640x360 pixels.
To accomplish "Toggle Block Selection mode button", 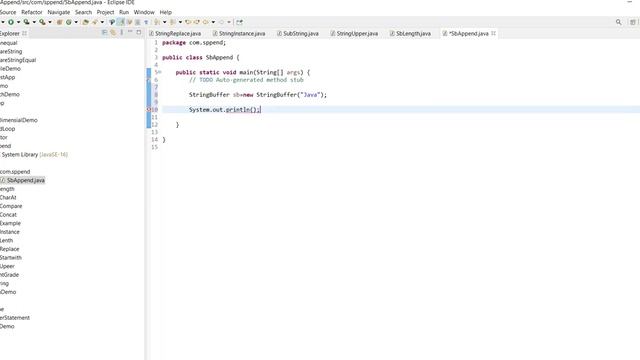I will 138,22.
